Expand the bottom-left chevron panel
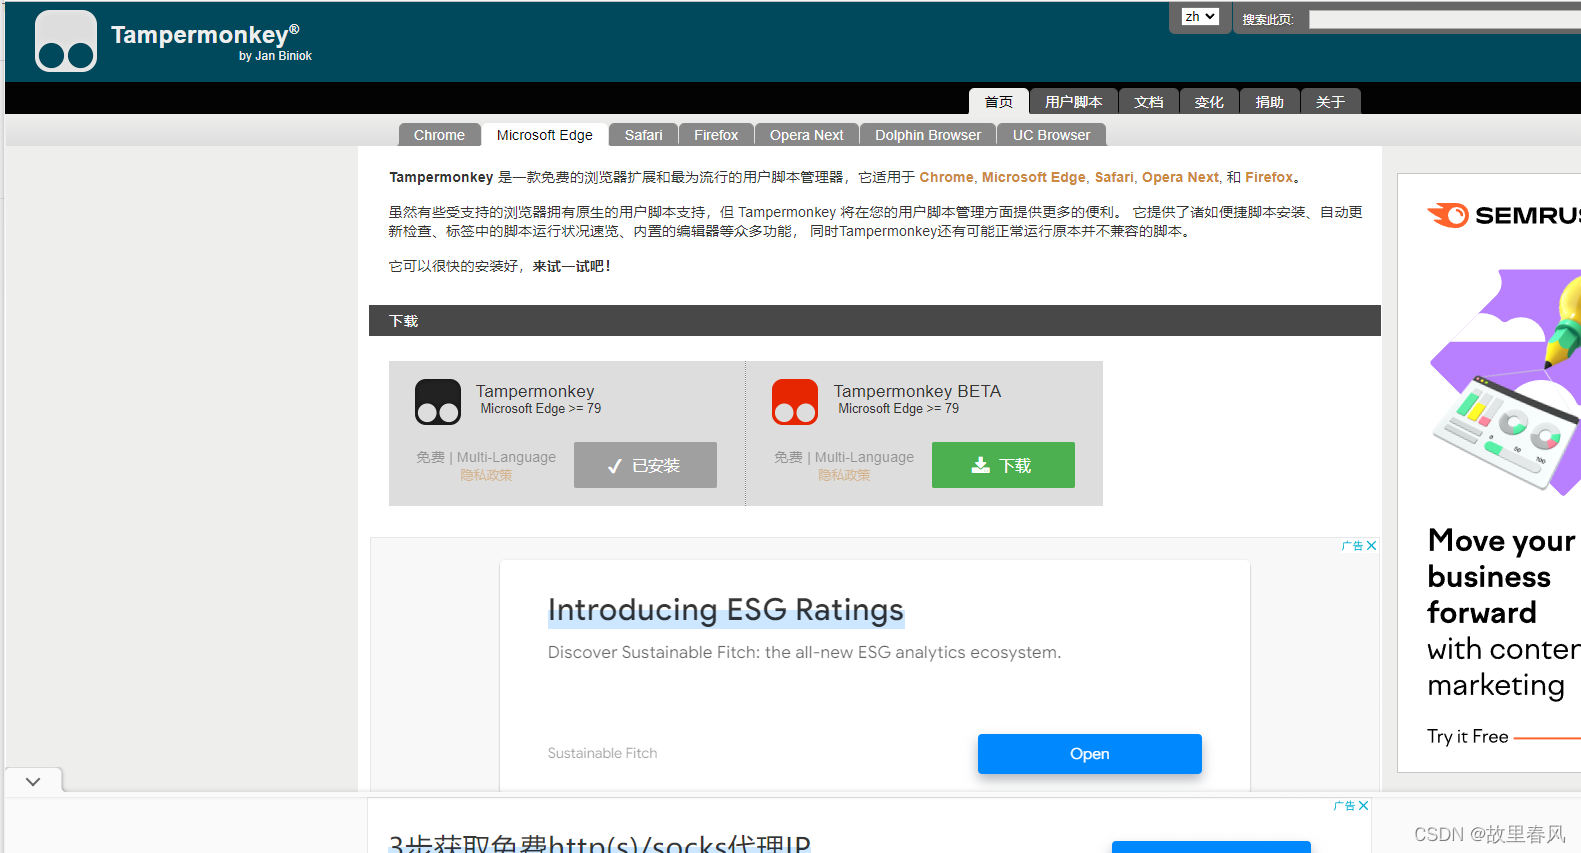 tap(33, 782)
